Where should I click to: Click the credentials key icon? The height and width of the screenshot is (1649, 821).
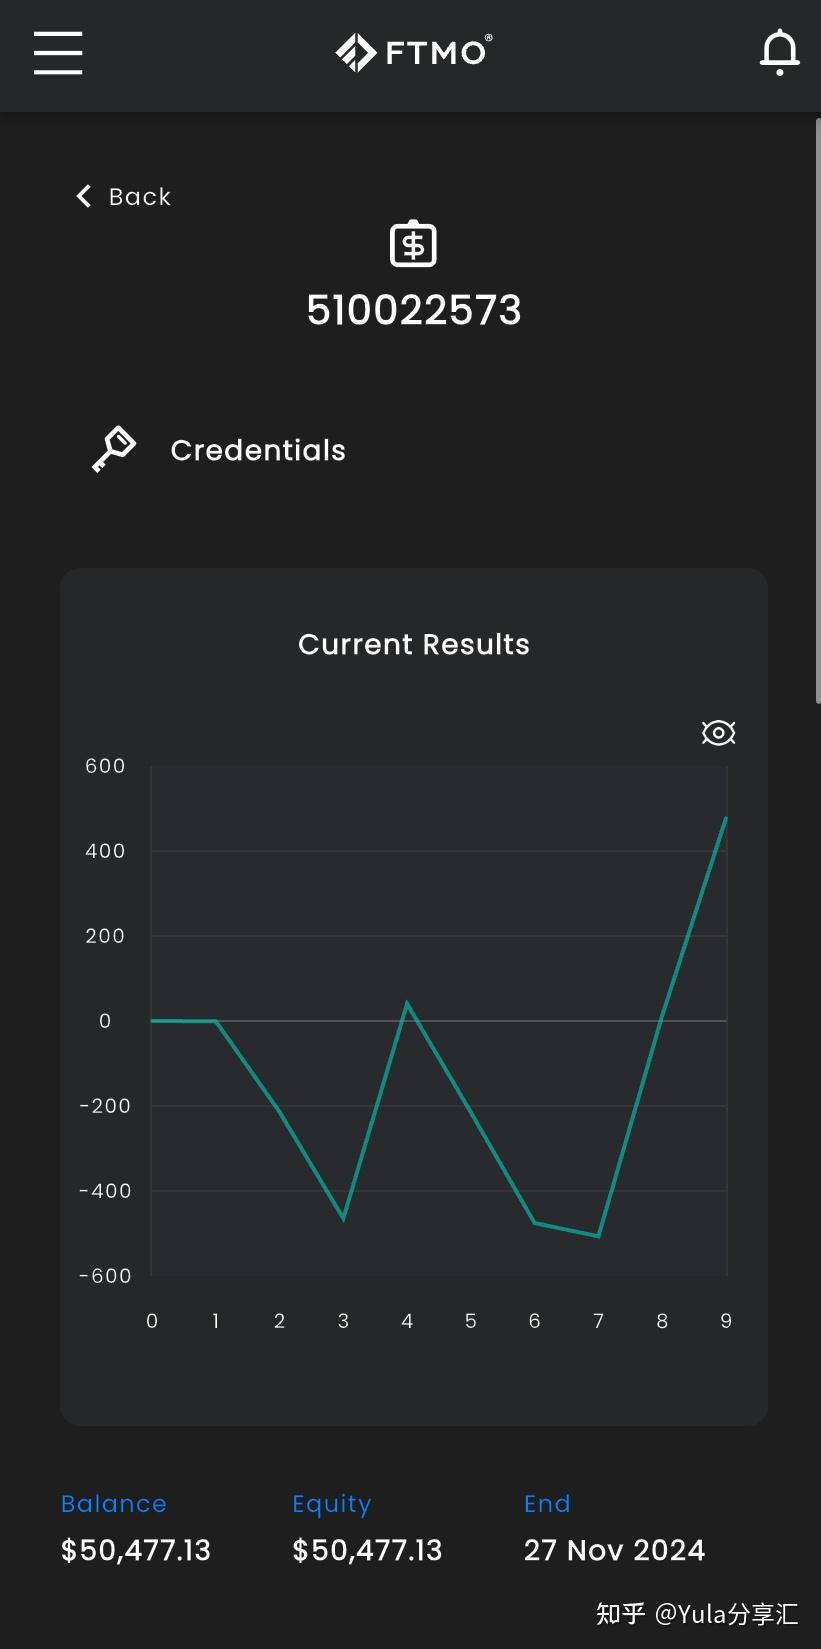click(x=114, y=450)
